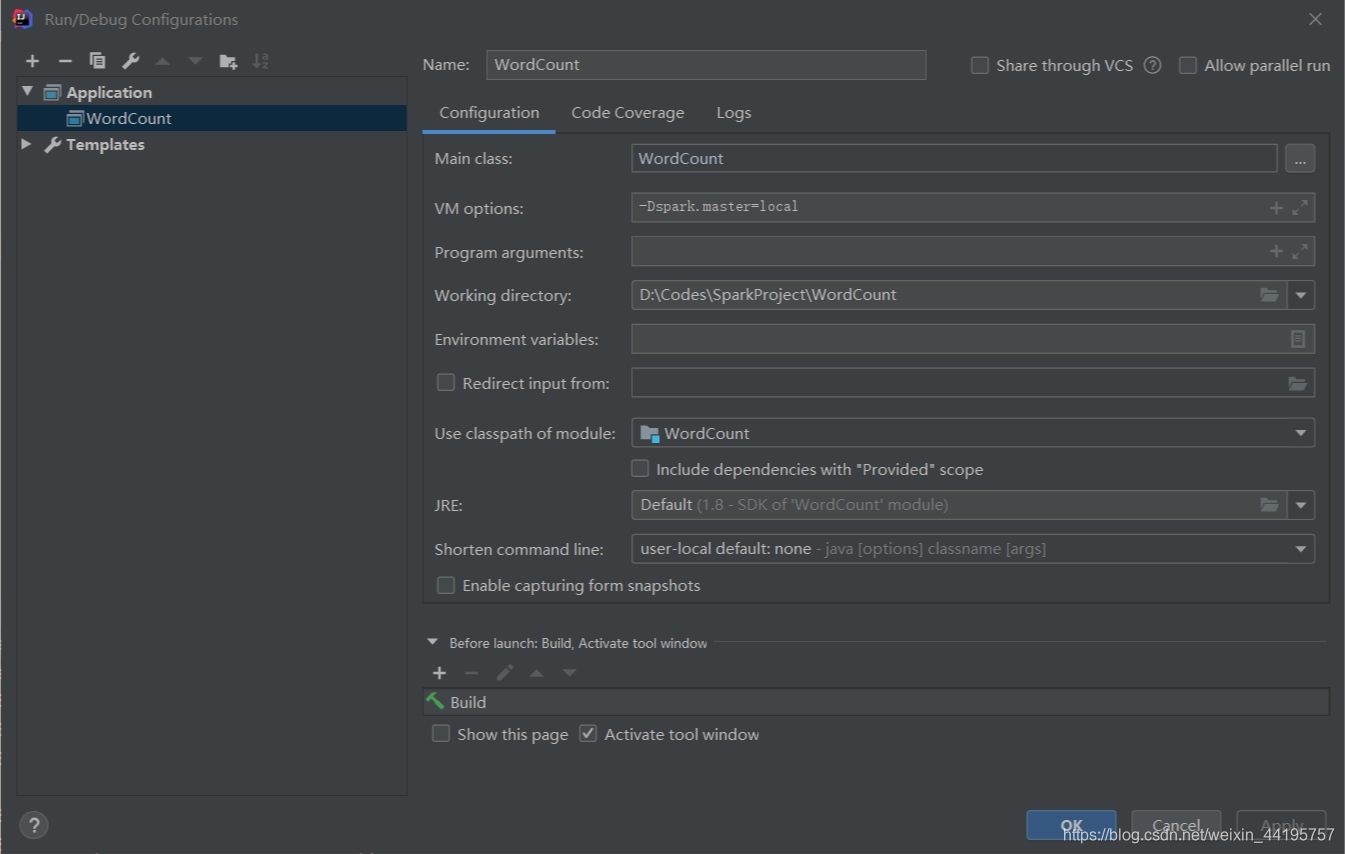This screenshot has height=854, width=1345.
Task: Switch to the Logs tab
Action: coord(734,113)
